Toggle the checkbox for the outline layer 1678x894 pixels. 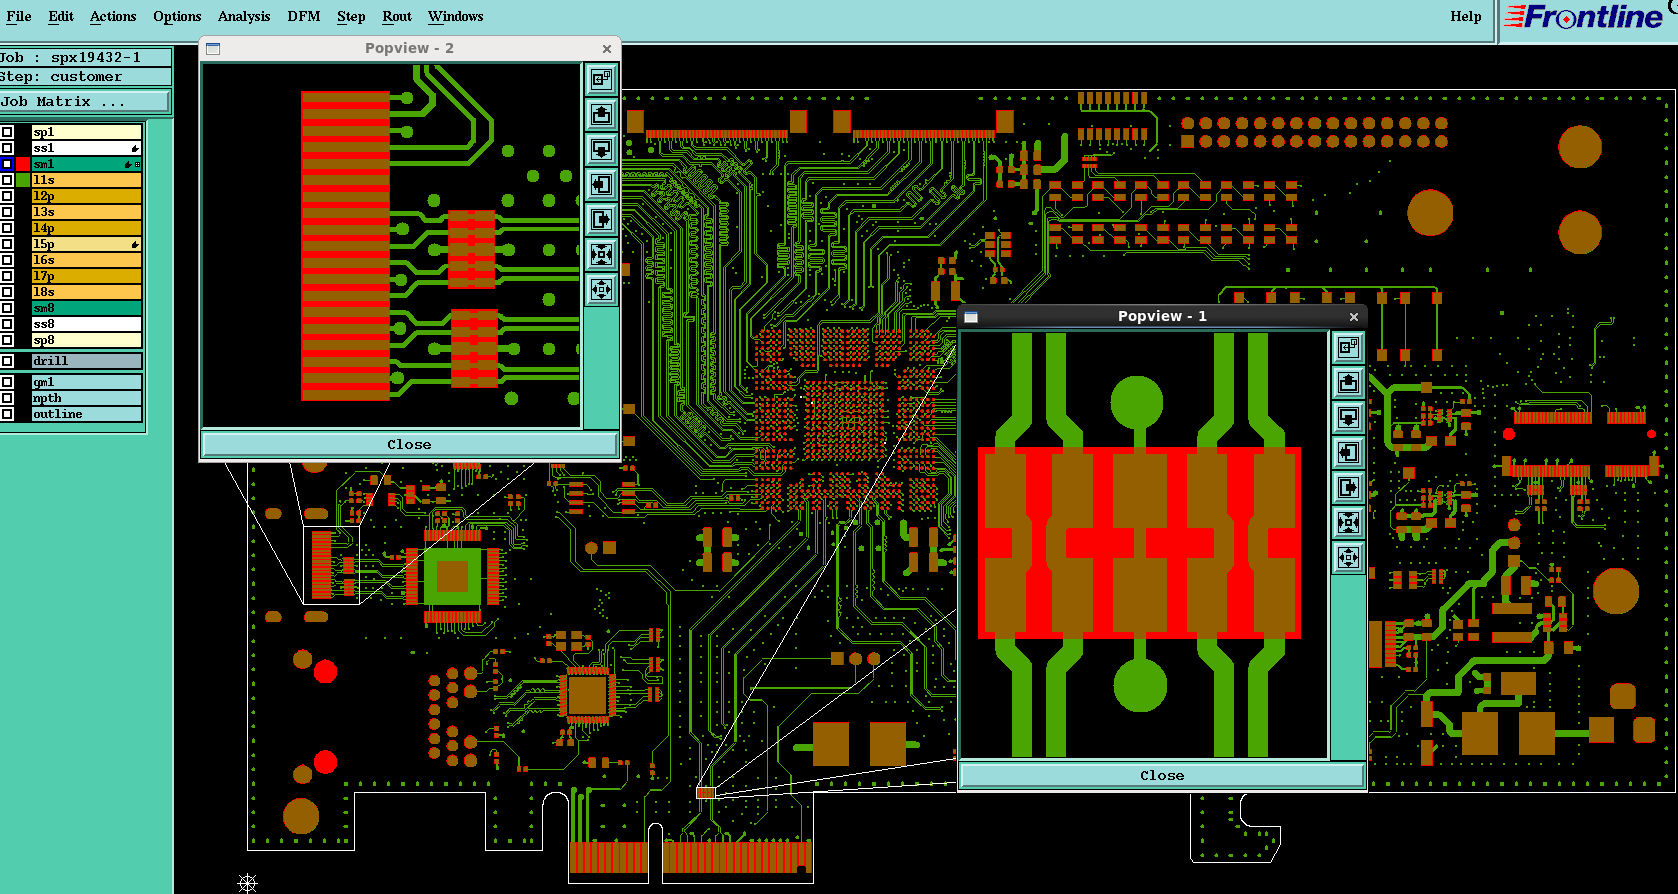point(7,414)
